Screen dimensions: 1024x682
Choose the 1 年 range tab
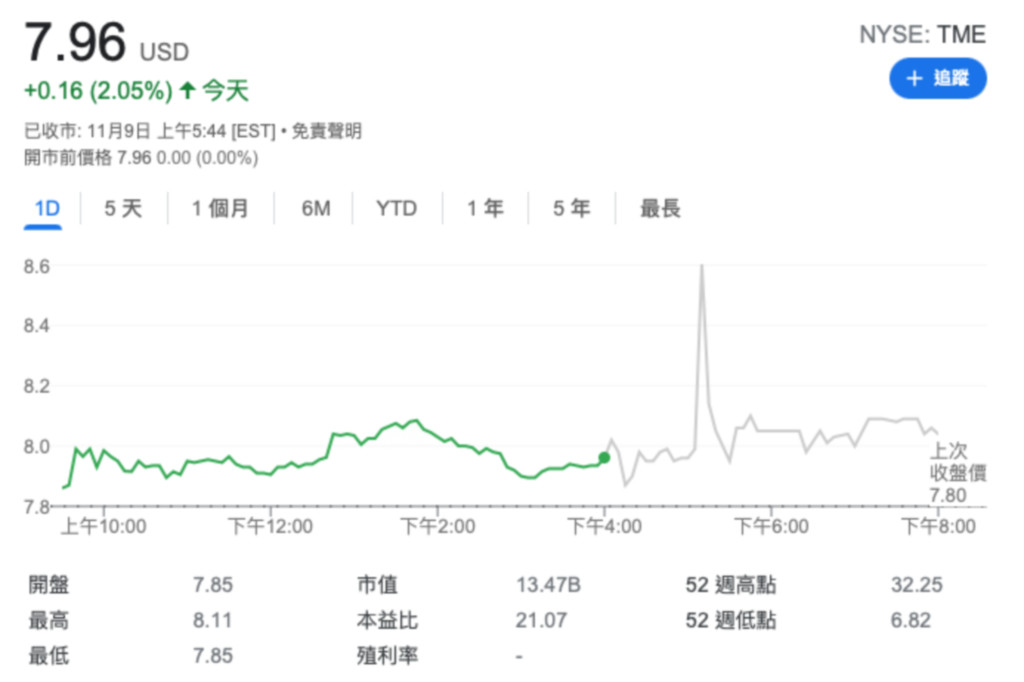click(x=485, y=208)
